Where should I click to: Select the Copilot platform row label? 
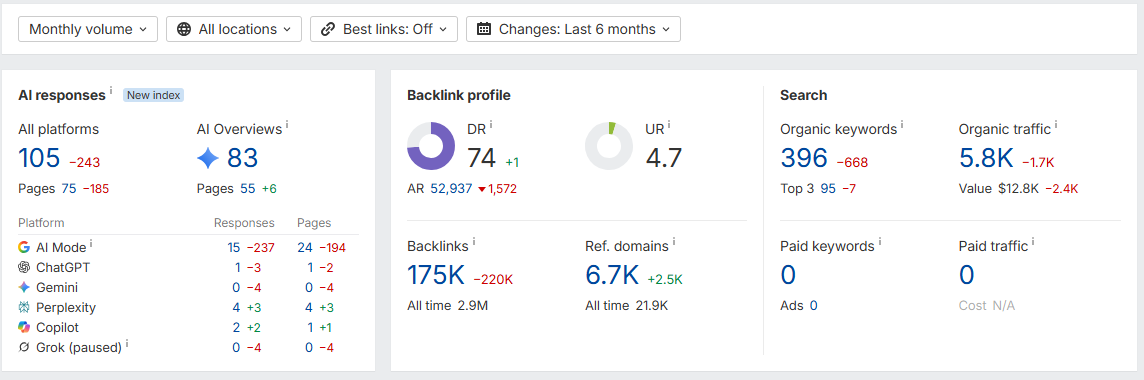coord(58,328)
